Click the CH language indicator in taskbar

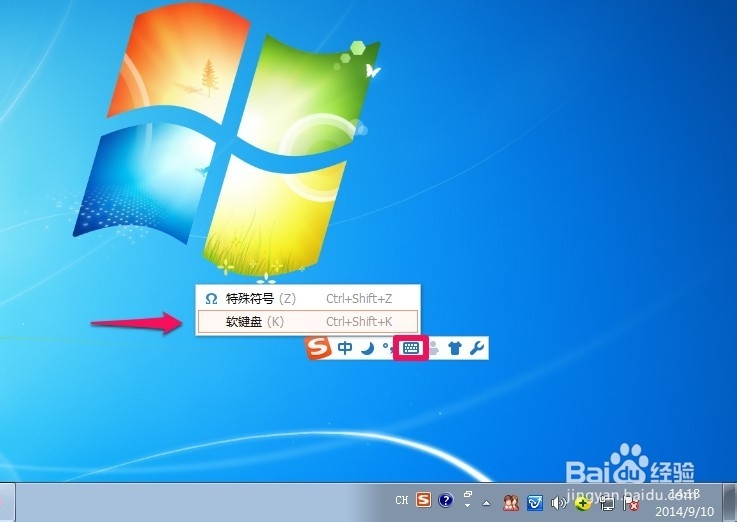pyautogui.click(x=402, y=501)
